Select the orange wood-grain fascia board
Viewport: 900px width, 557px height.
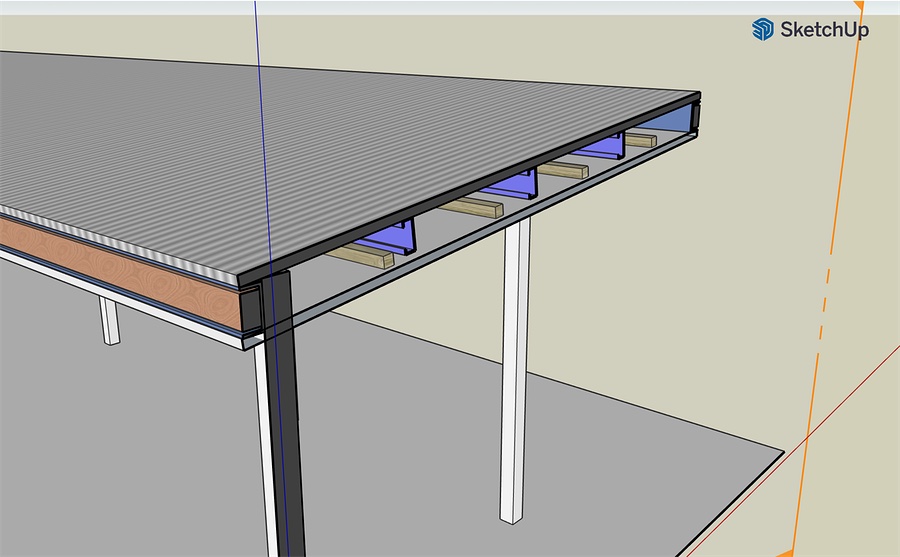[121, 271]
